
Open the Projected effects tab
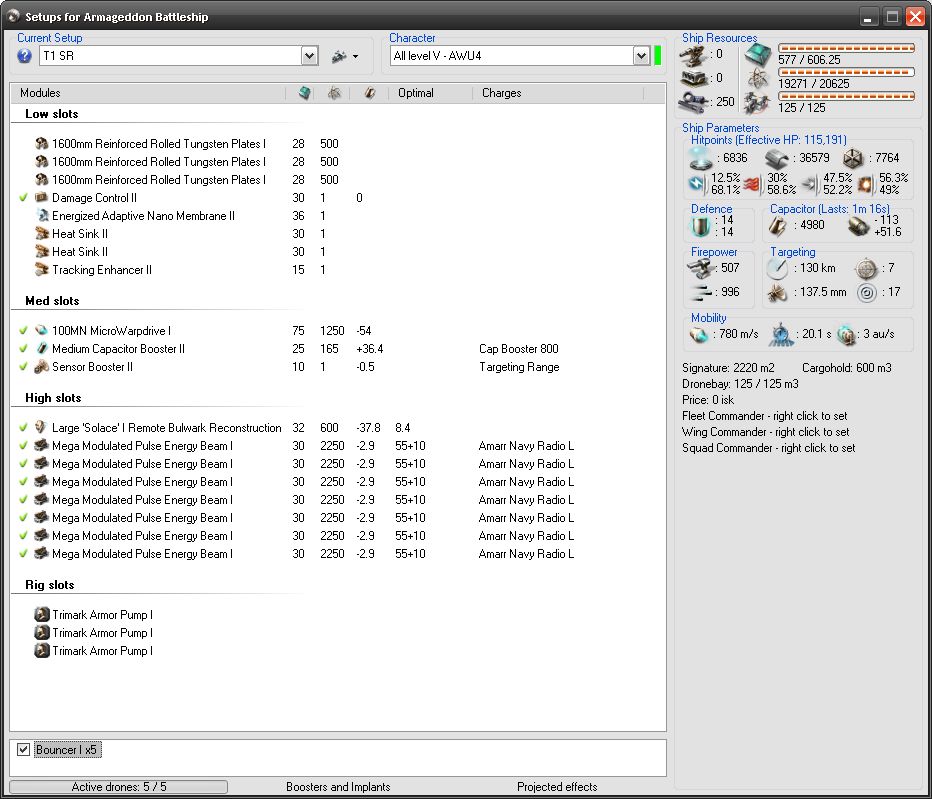pos(557,787)
